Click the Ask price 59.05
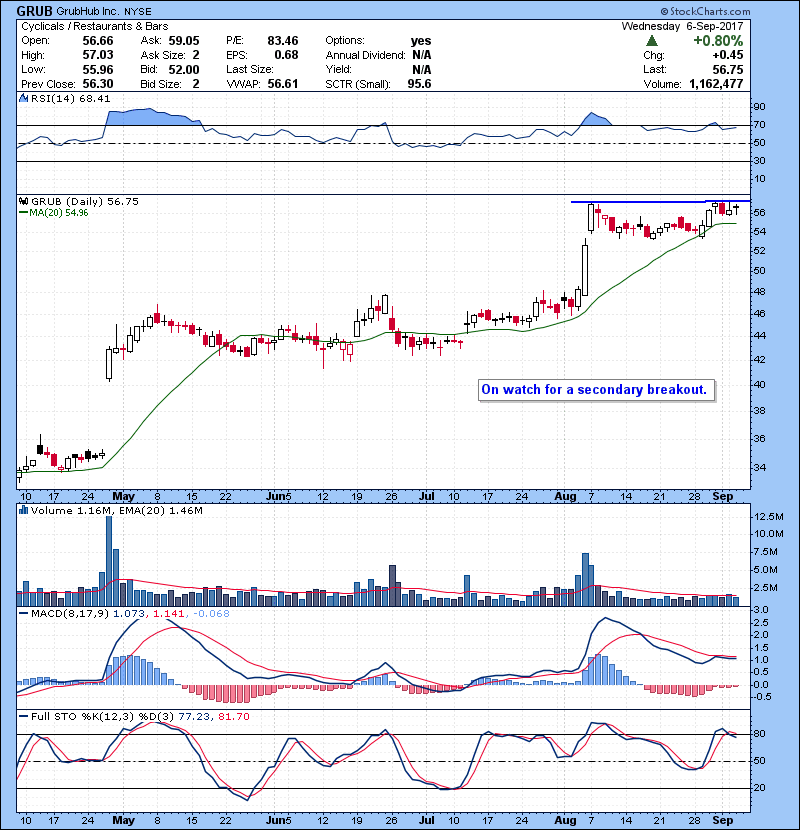 tap(184, 41)
